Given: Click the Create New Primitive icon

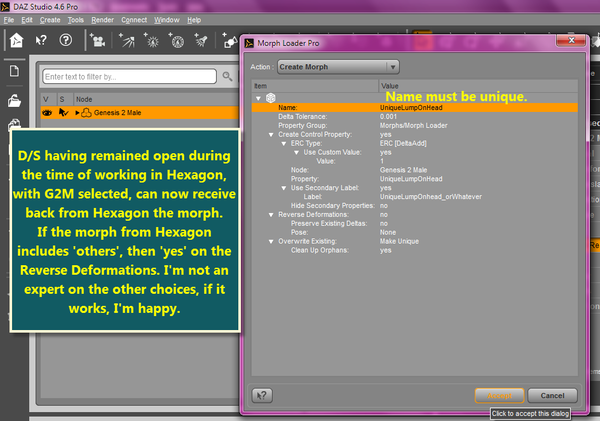Looking at the screenshot, I should coord(230,40).
